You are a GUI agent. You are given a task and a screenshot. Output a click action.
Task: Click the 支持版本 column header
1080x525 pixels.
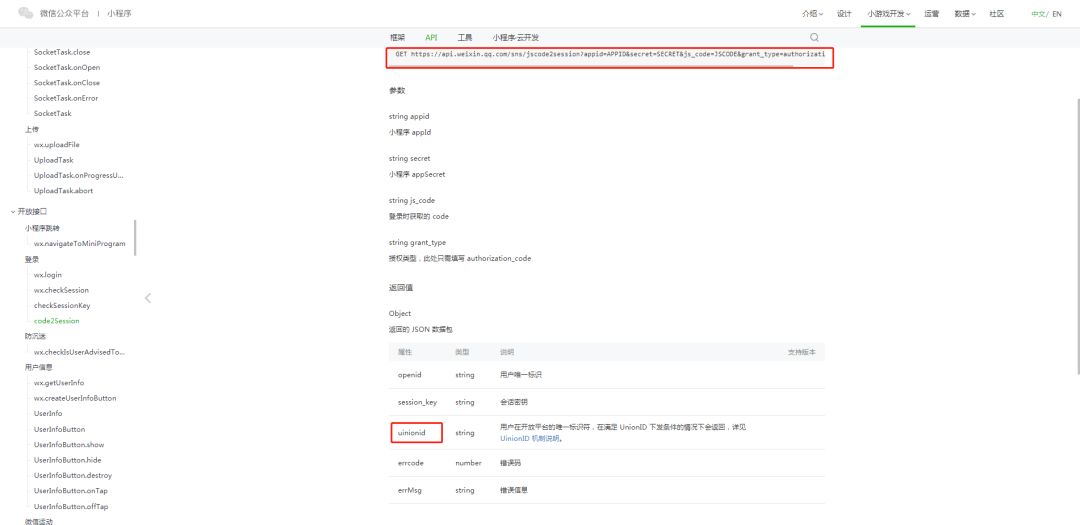[x=801, y=352]
